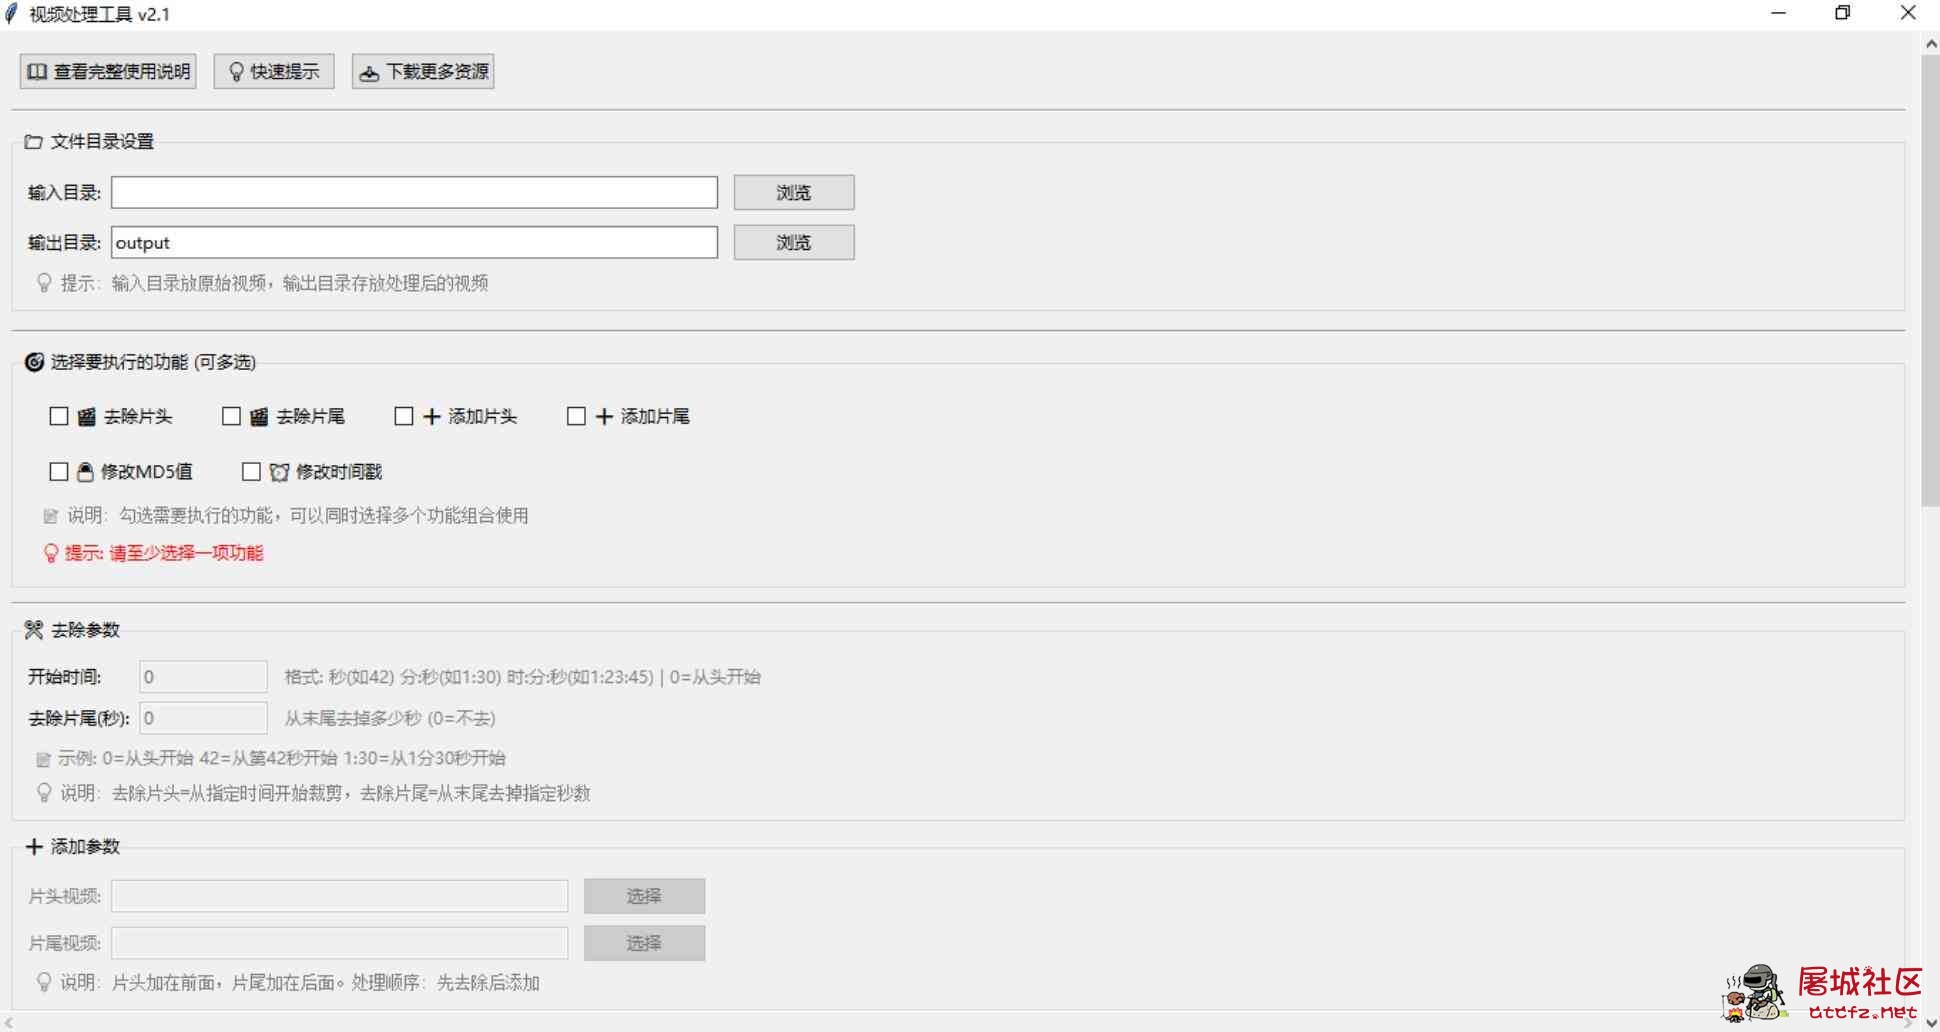Screen dimensions: 1940x1032
Task: Click the folder icon next to 文件目录设置
Action: 34,142
